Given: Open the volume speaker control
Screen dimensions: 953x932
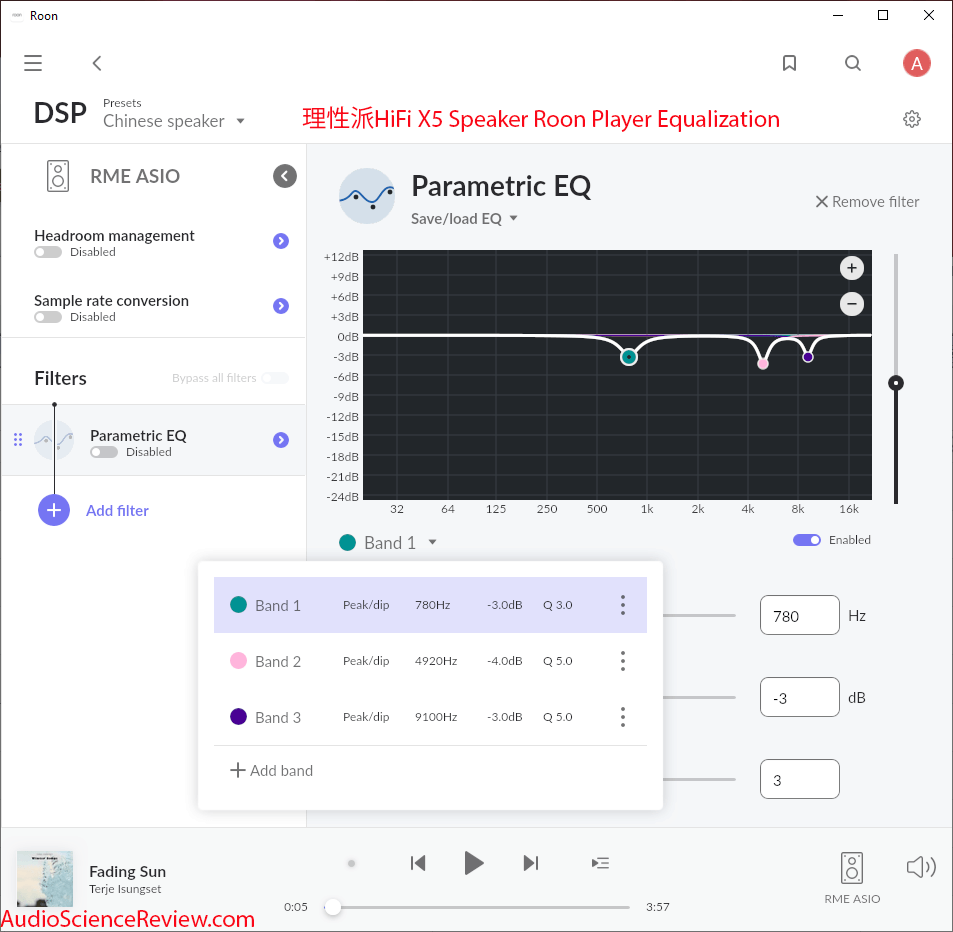Looking at the screenshot, I should click(921, 867).
